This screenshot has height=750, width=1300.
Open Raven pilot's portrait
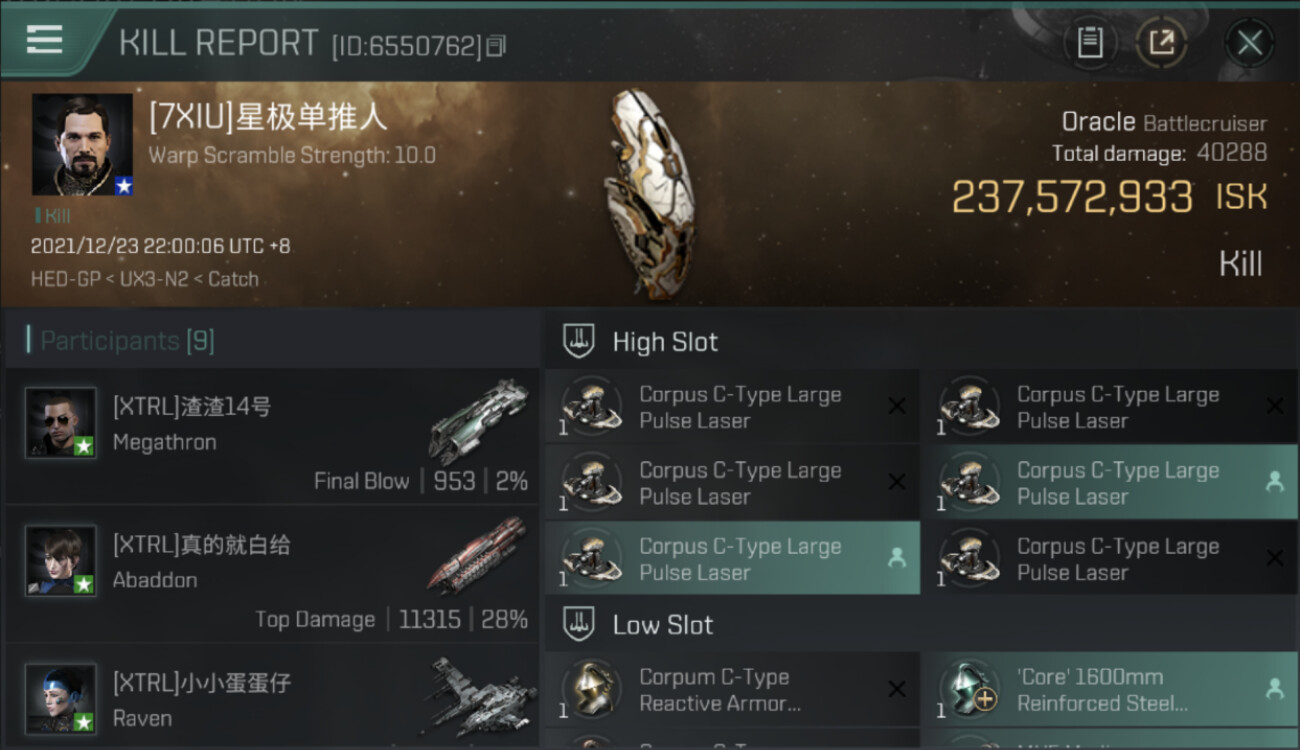pyautogui.click(x=61, y=699)
